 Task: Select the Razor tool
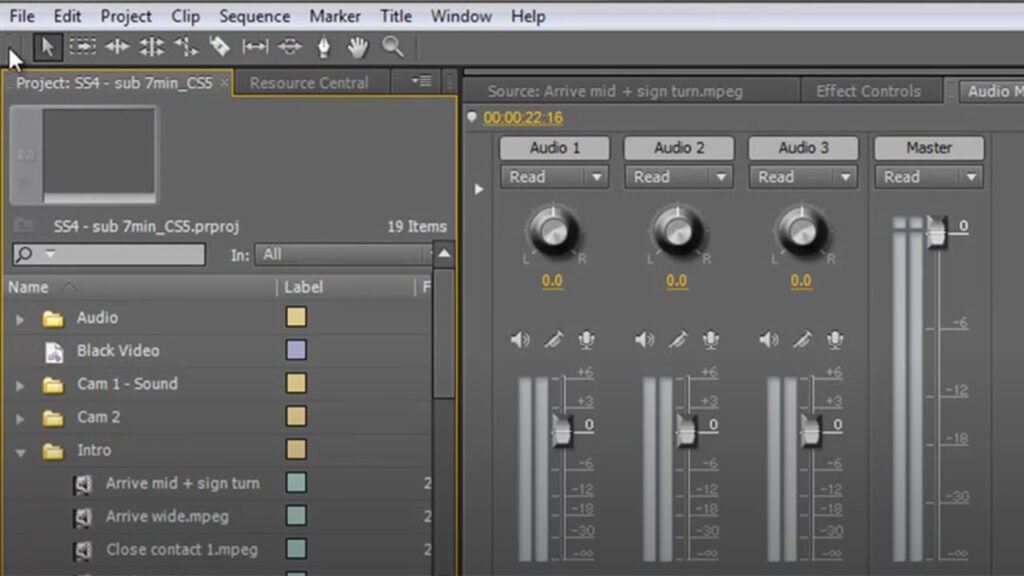pos(220,46)
